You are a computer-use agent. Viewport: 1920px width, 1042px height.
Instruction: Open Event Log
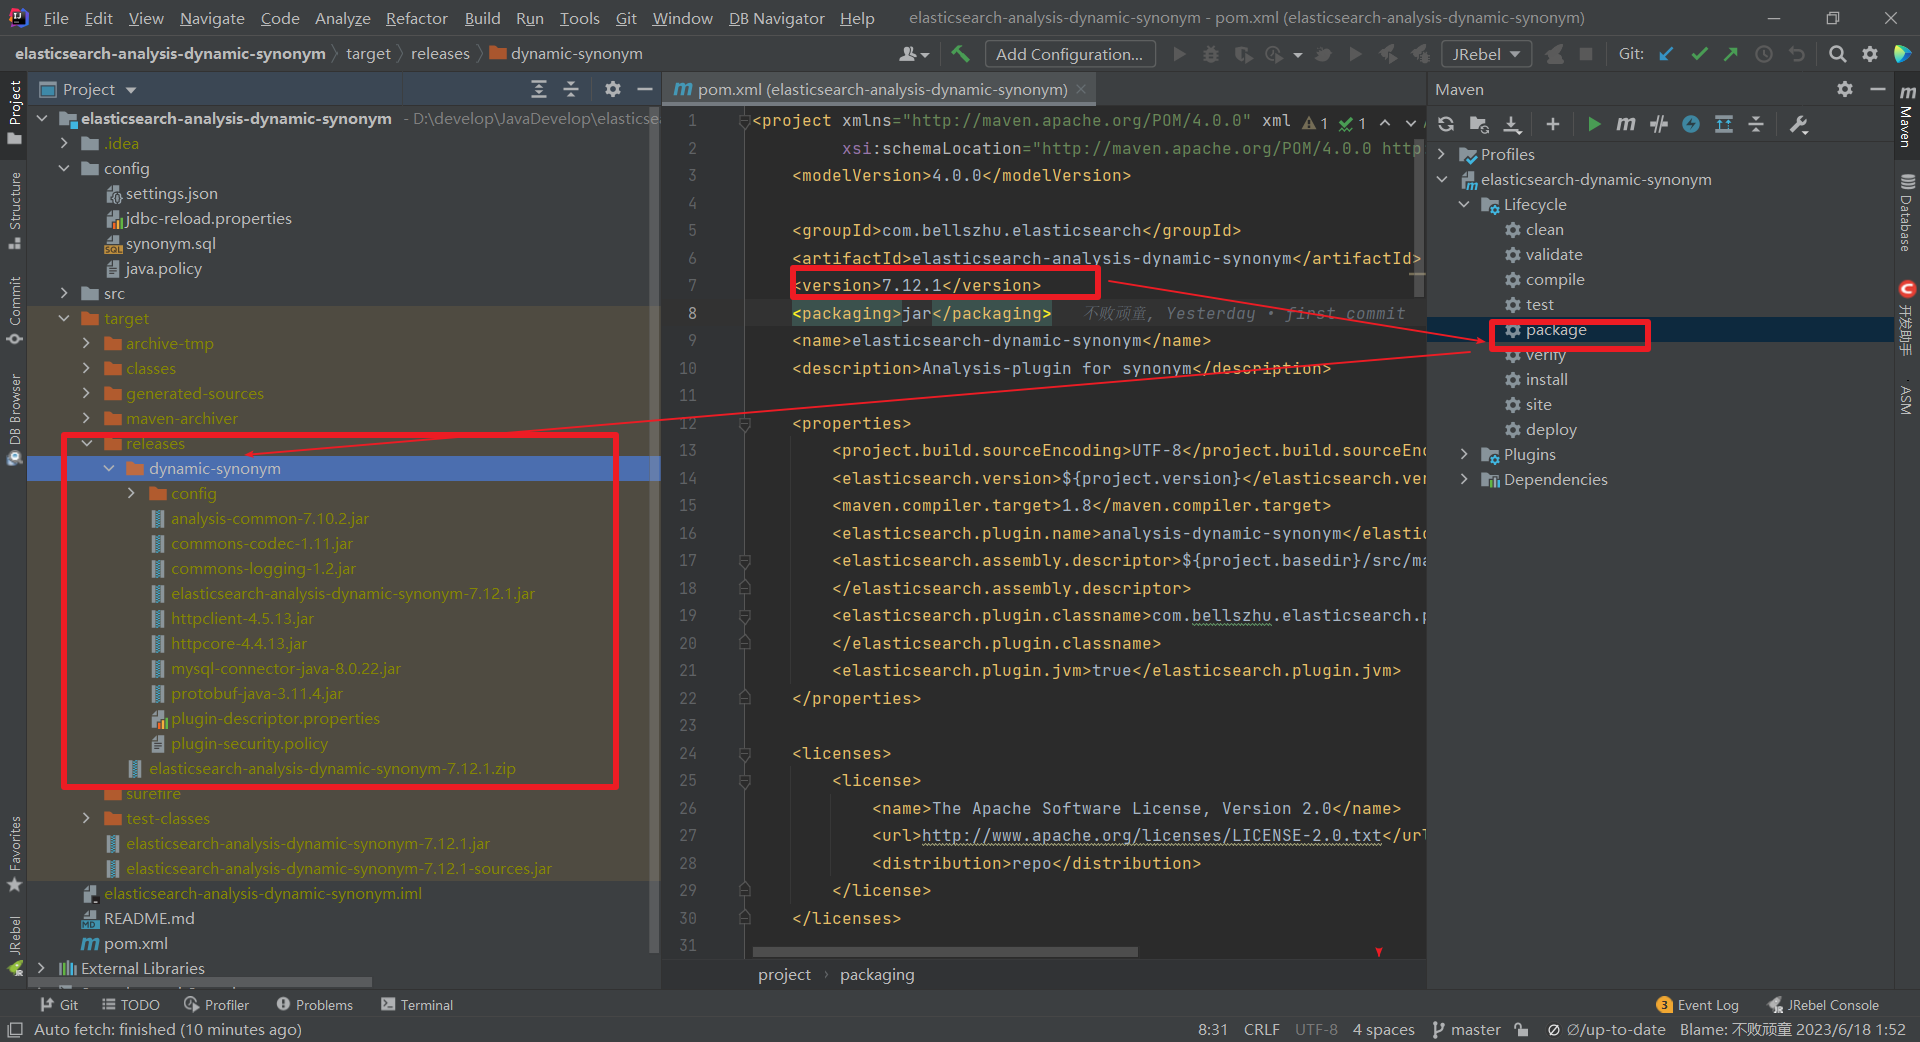coord(1697,1005)
